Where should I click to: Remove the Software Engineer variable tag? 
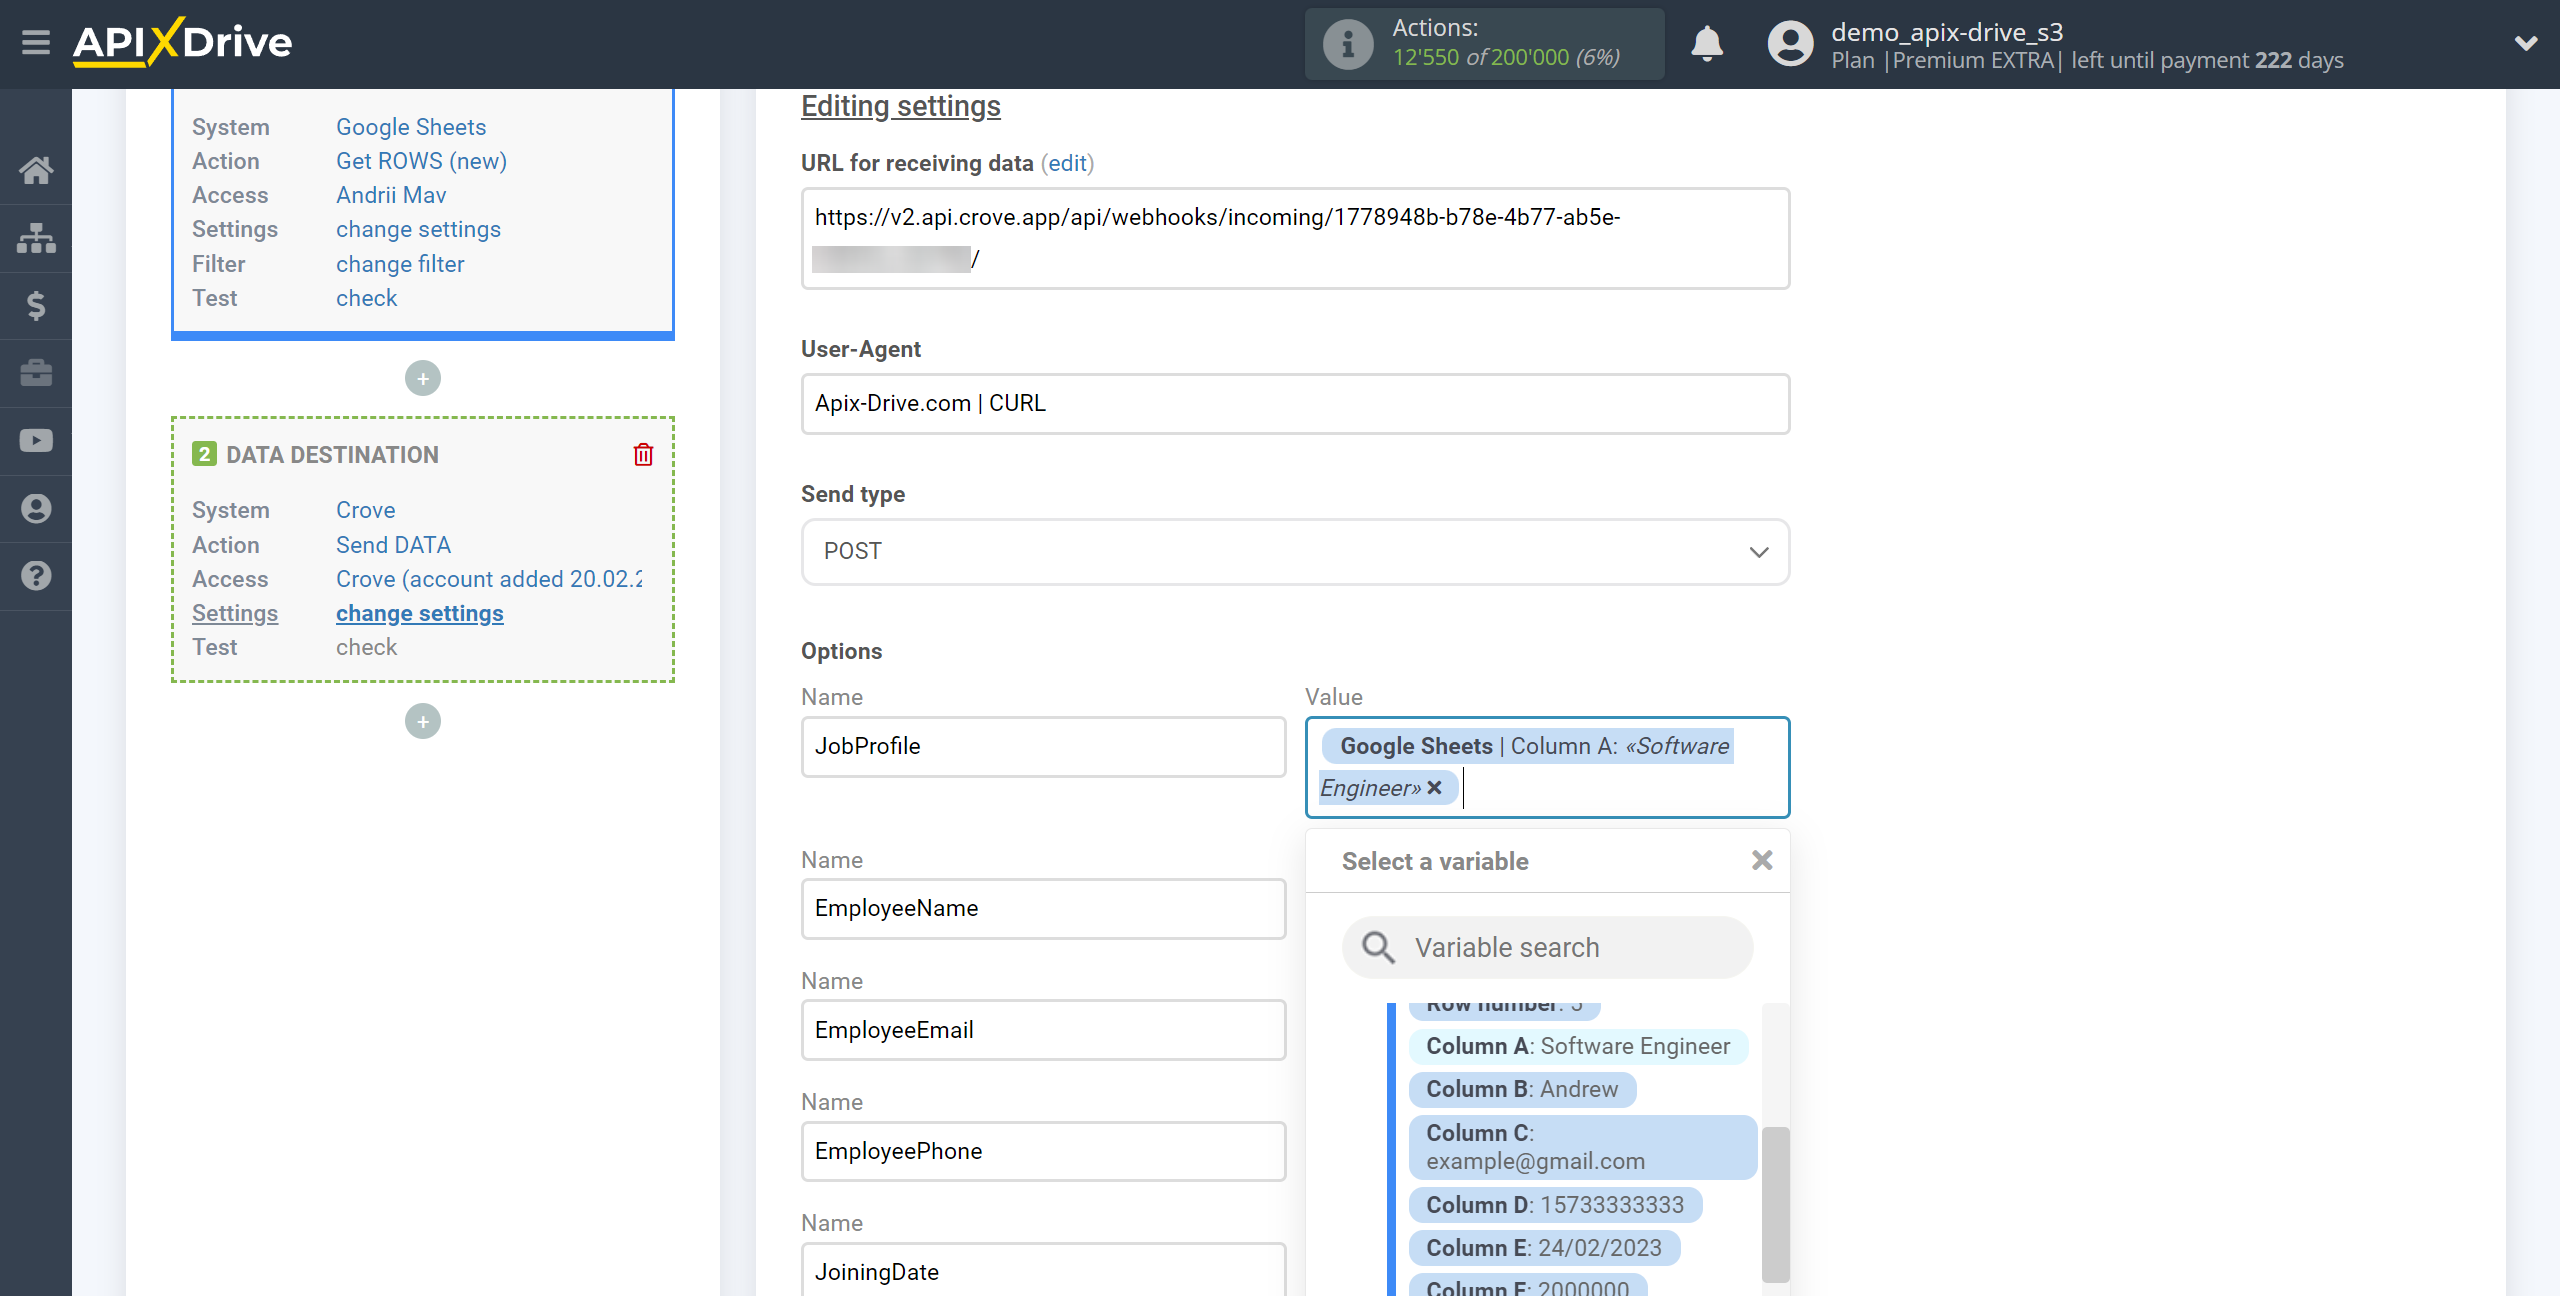pos(1434,788)
